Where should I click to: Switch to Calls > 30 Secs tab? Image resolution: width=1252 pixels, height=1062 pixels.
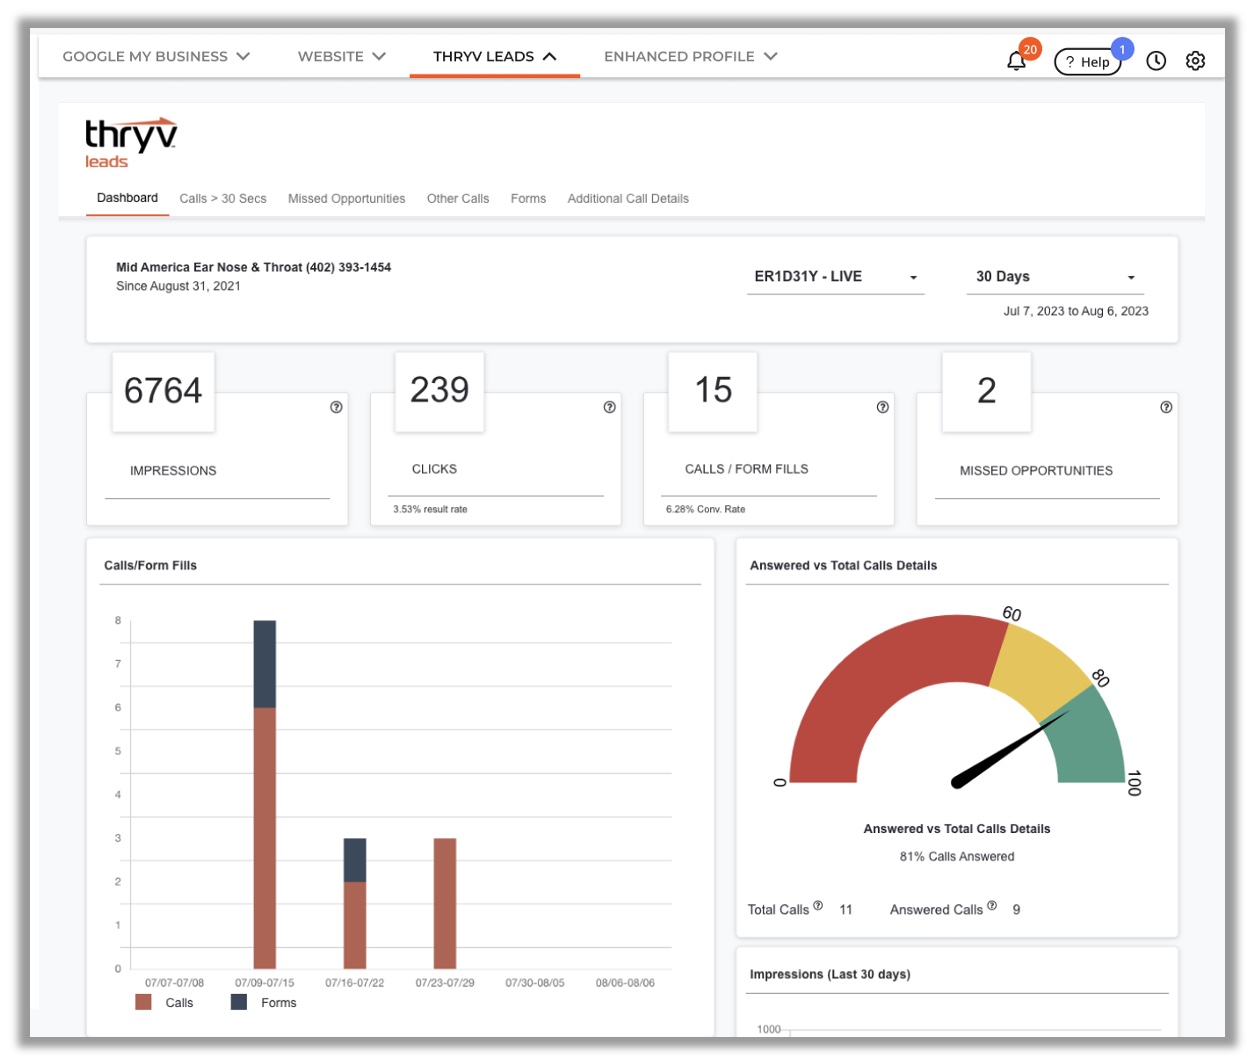223,199
